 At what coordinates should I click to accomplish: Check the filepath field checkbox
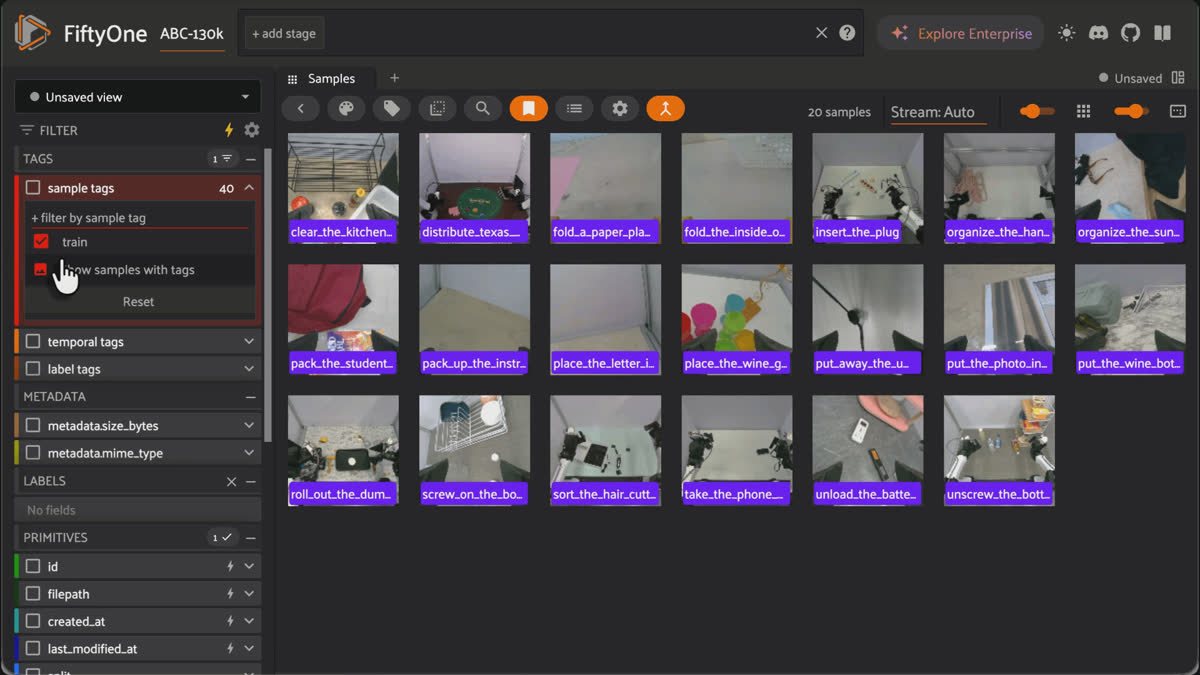(33, 594)
